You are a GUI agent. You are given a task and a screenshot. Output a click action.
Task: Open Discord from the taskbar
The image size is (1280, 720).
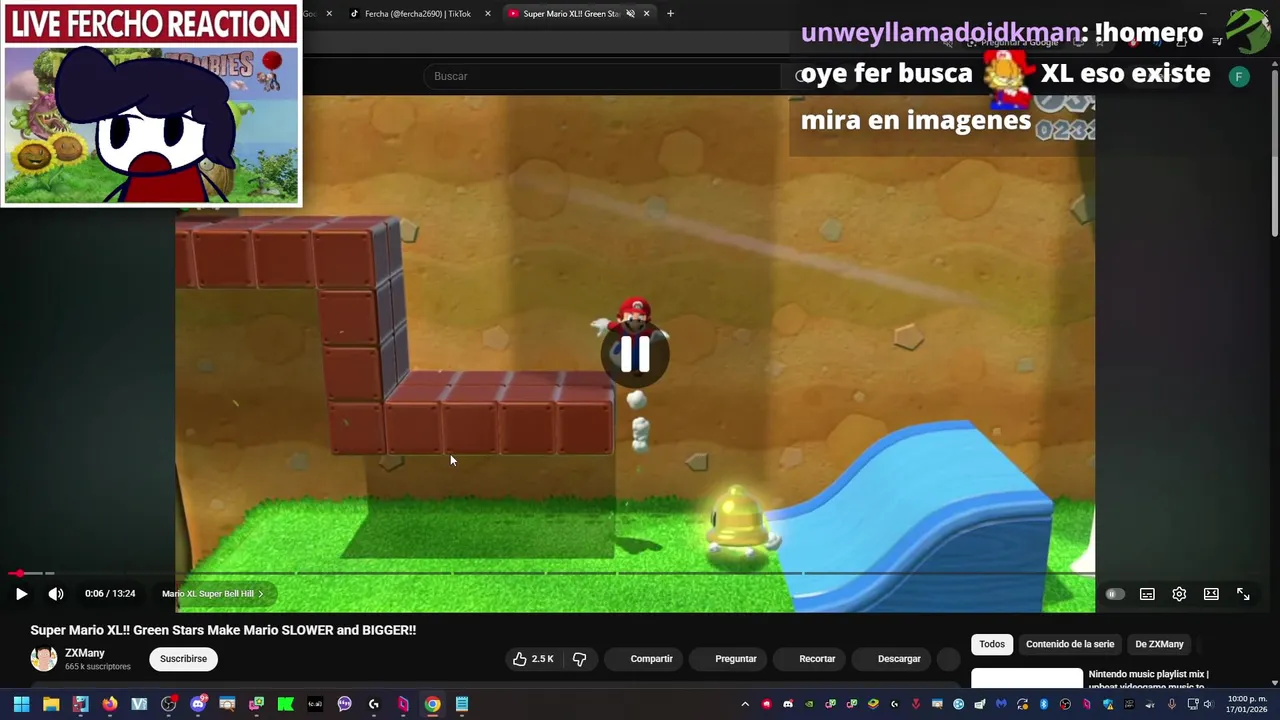tap(198, 704)
